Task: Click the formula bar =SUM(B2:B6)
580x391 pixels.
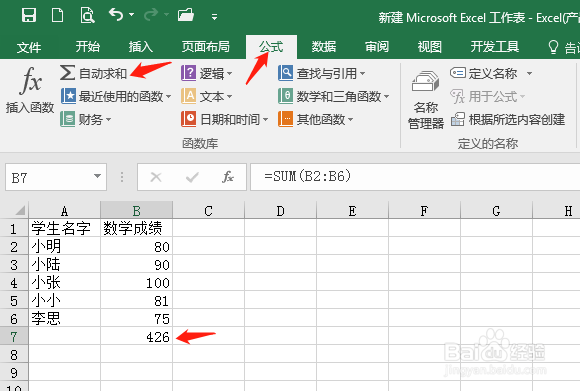Action: coord(415,176)
